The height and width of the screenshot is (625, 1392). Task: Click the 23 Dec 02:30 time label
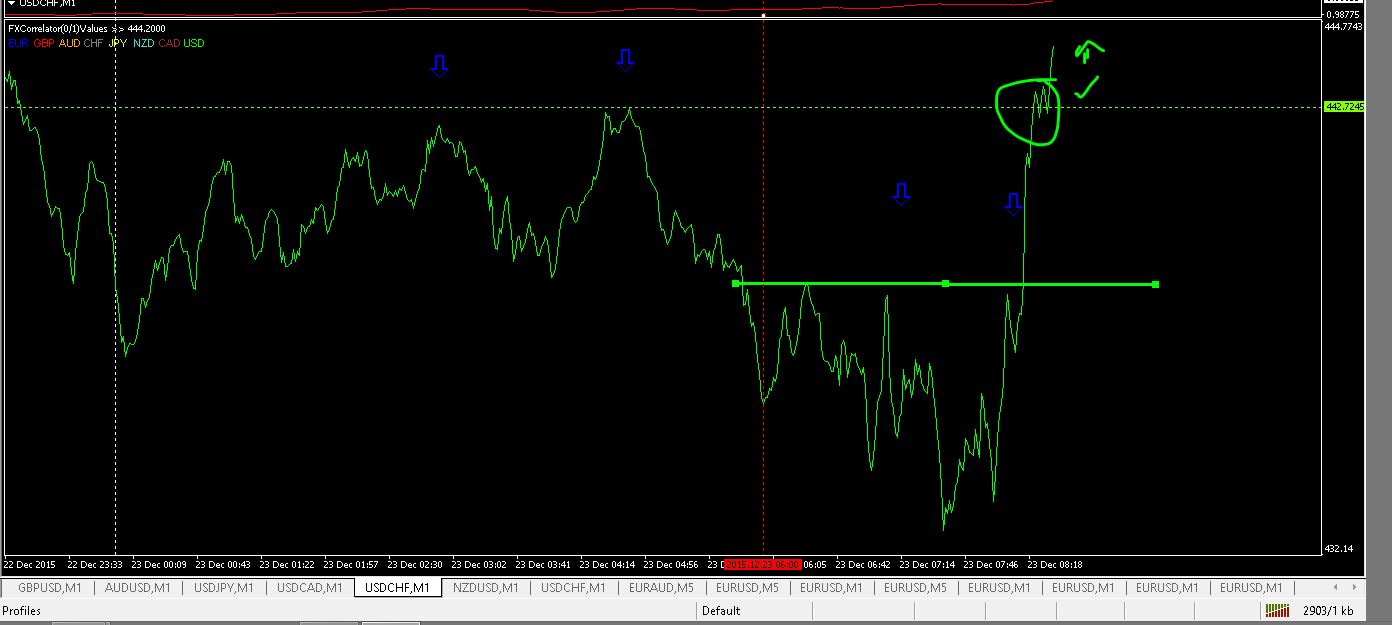[x=417, y=564]
